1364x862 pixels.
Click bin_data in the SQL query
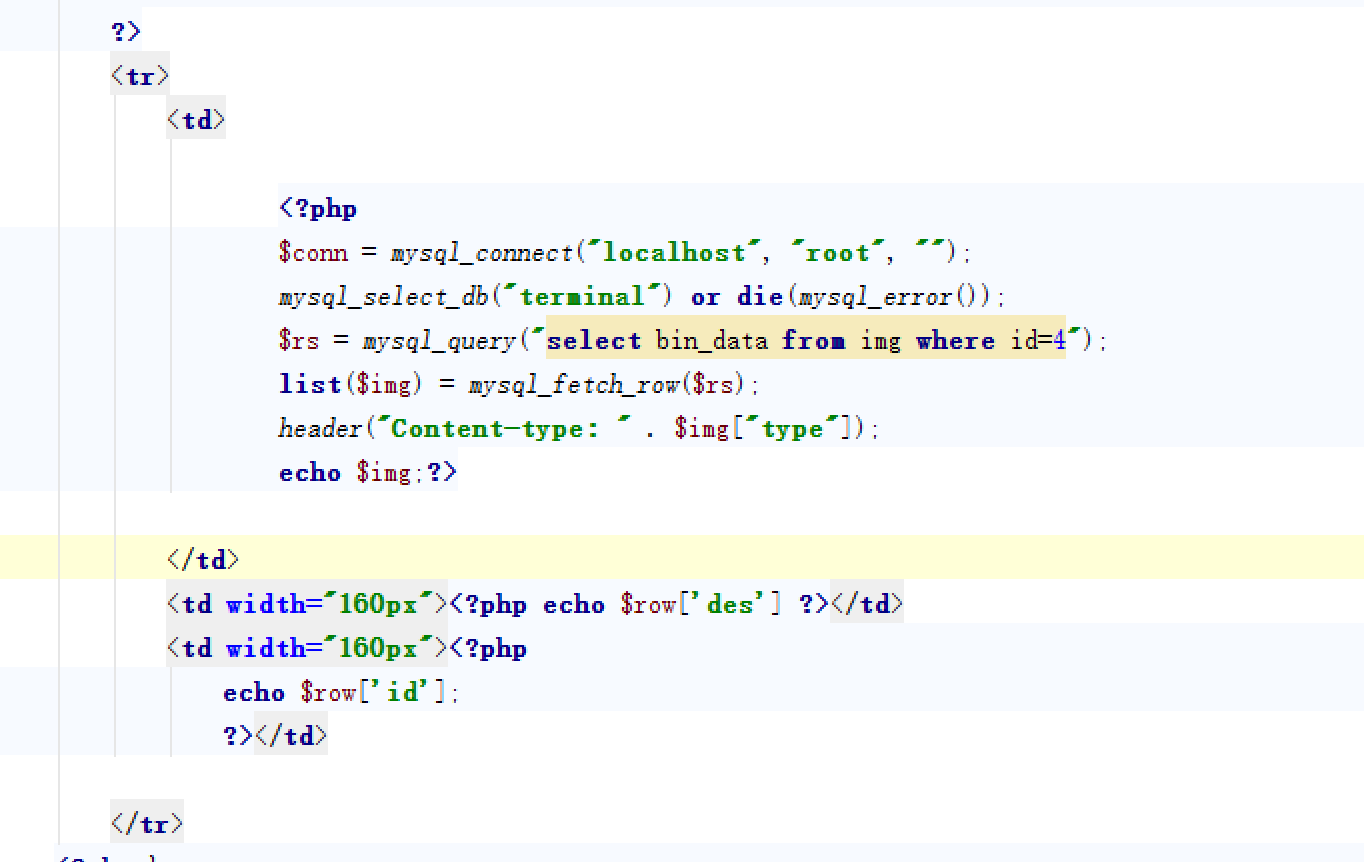[x=712, y=341]
